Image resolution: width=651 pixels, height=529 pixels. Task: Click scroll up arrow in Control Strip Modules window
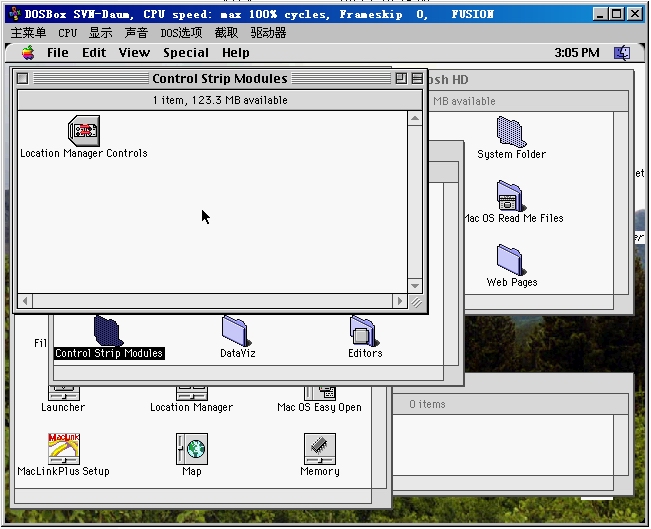pos(415,119)
